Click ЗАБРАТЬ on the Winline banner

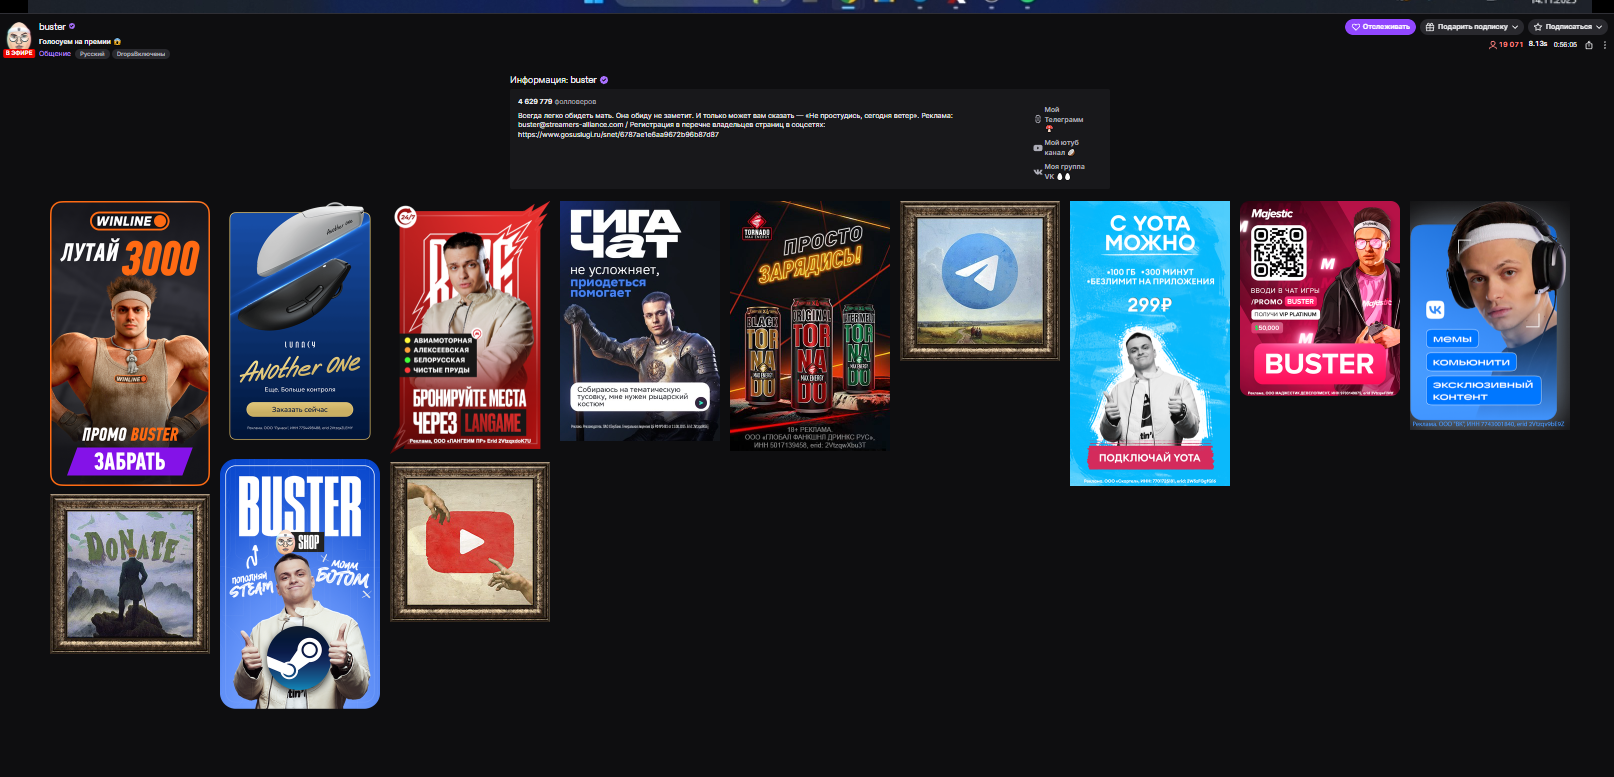(x=130, y=461)
